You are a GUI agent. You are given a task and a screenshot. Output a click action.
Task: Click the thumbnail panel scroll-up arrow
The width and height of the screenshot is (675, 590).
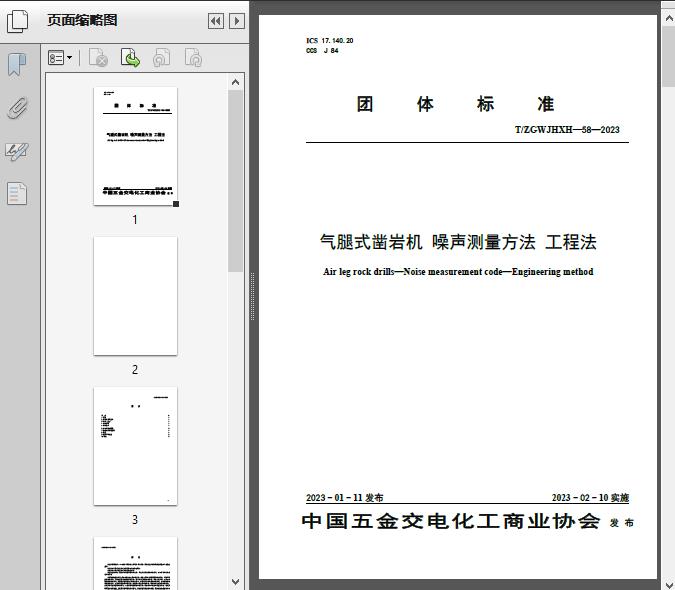point(235,82)
